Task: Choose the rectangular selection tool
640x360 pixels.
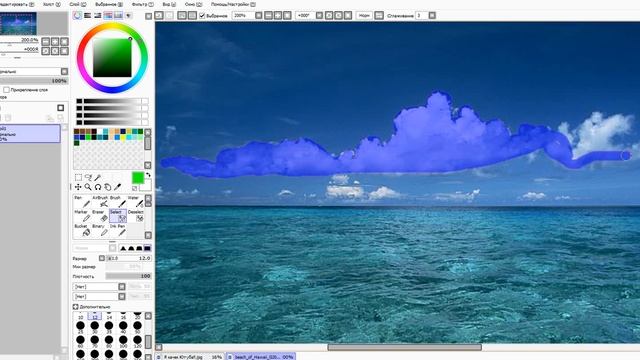Action: click(78, 178)
